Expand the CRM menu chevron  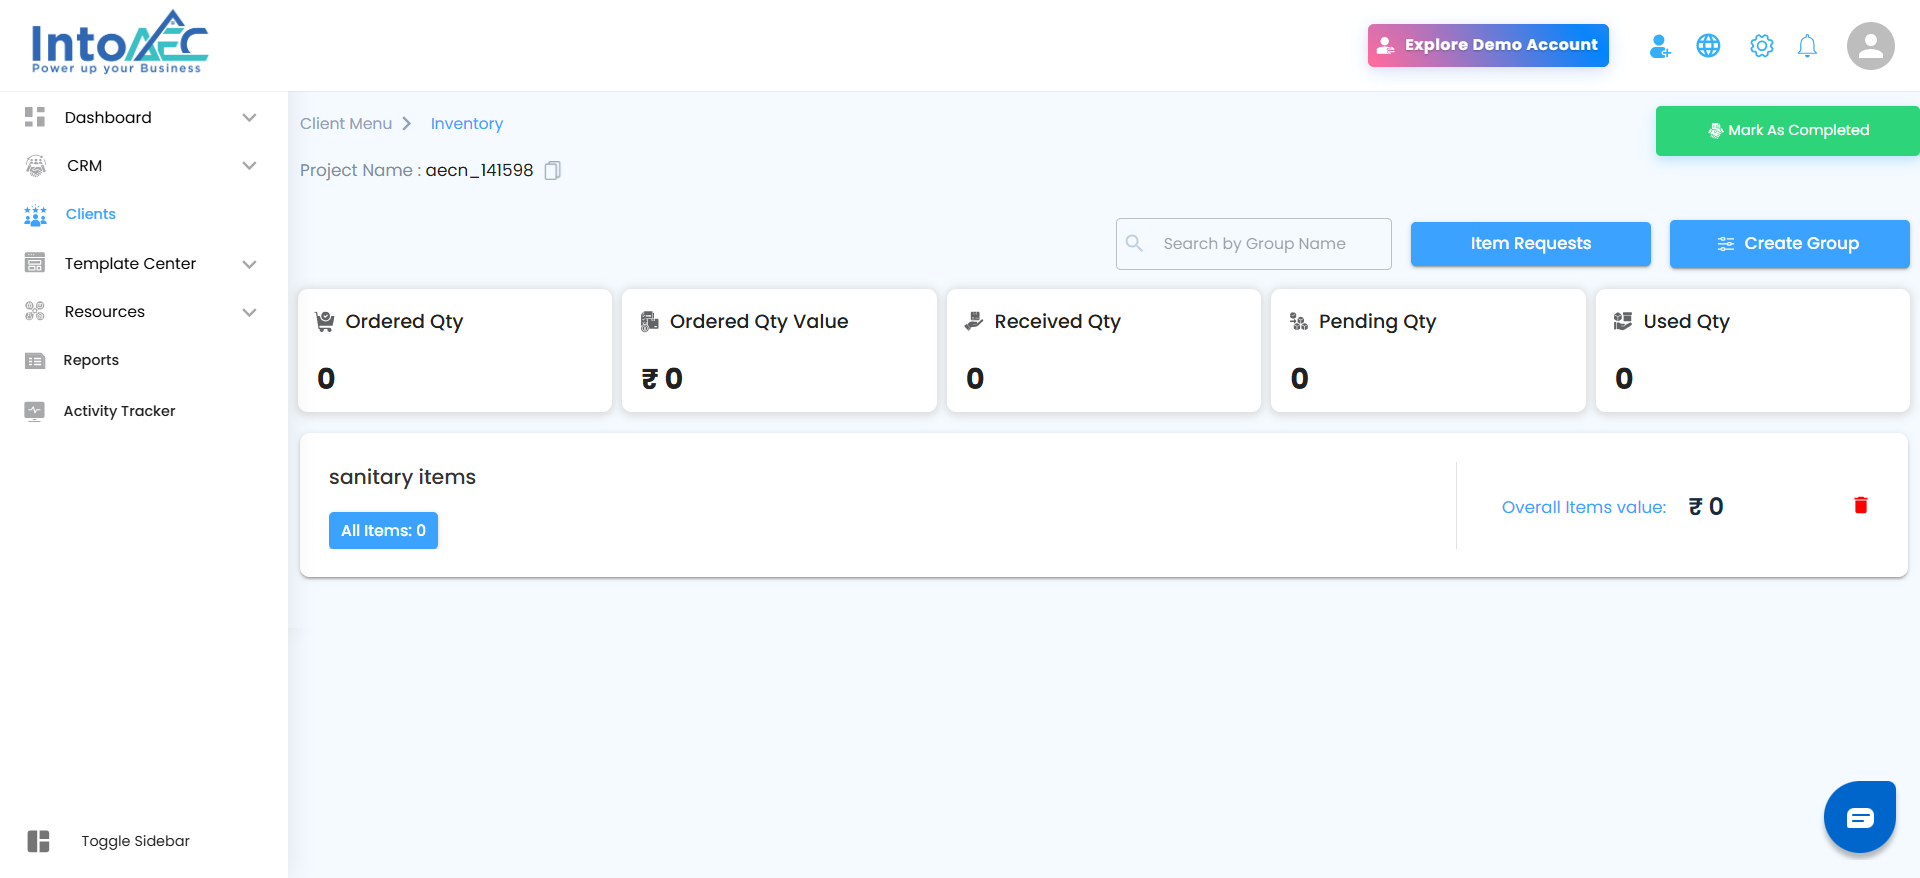tap(249, 166)
